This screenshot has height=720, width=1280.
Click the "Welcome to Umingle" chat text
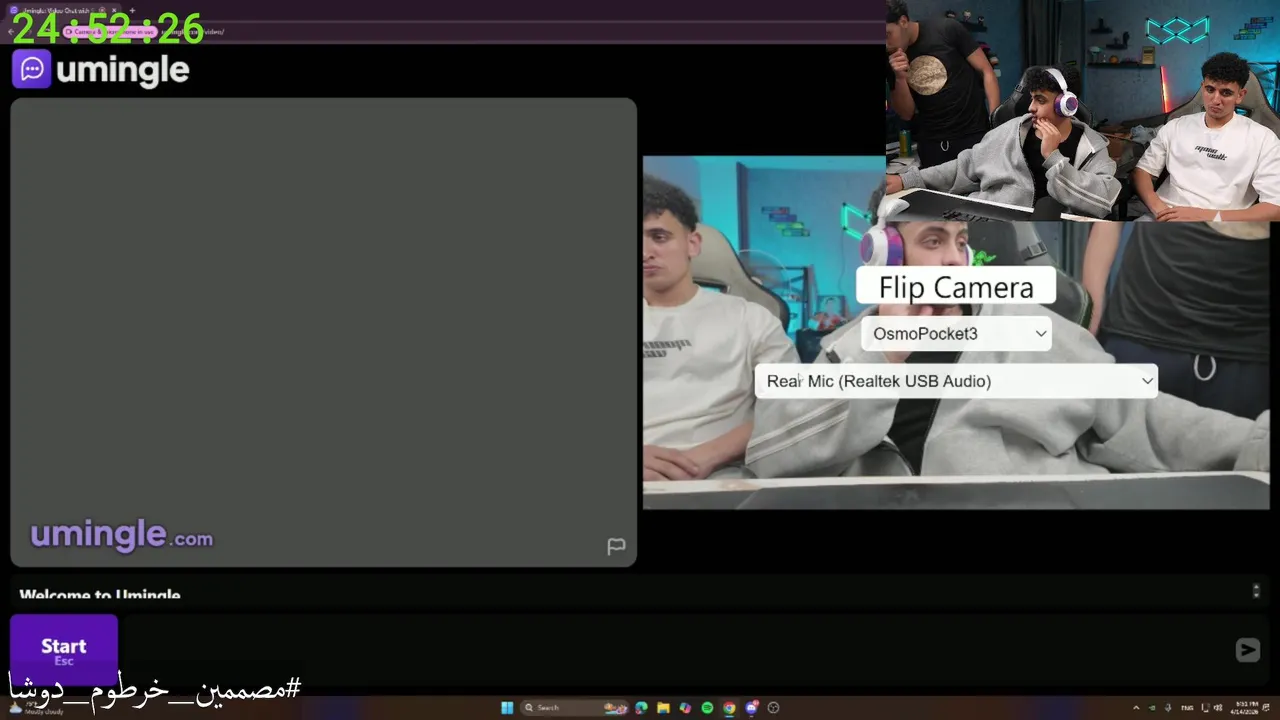[100, 595]
